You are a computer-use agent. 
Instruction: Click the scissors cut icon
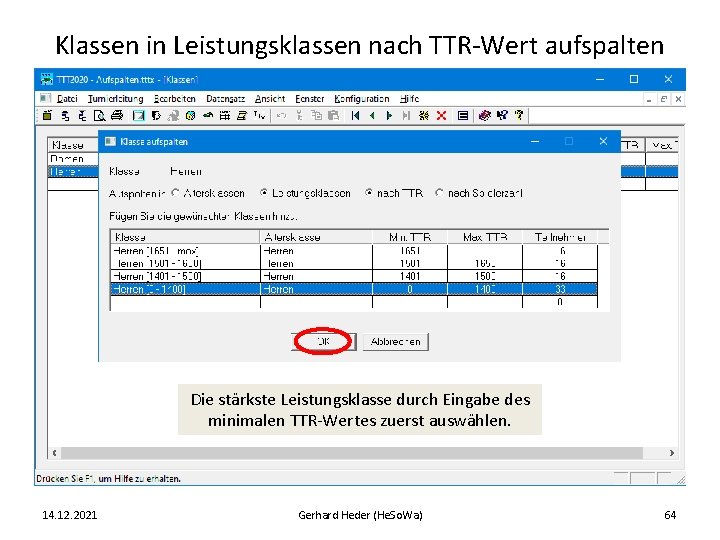[x=299, y=116]
